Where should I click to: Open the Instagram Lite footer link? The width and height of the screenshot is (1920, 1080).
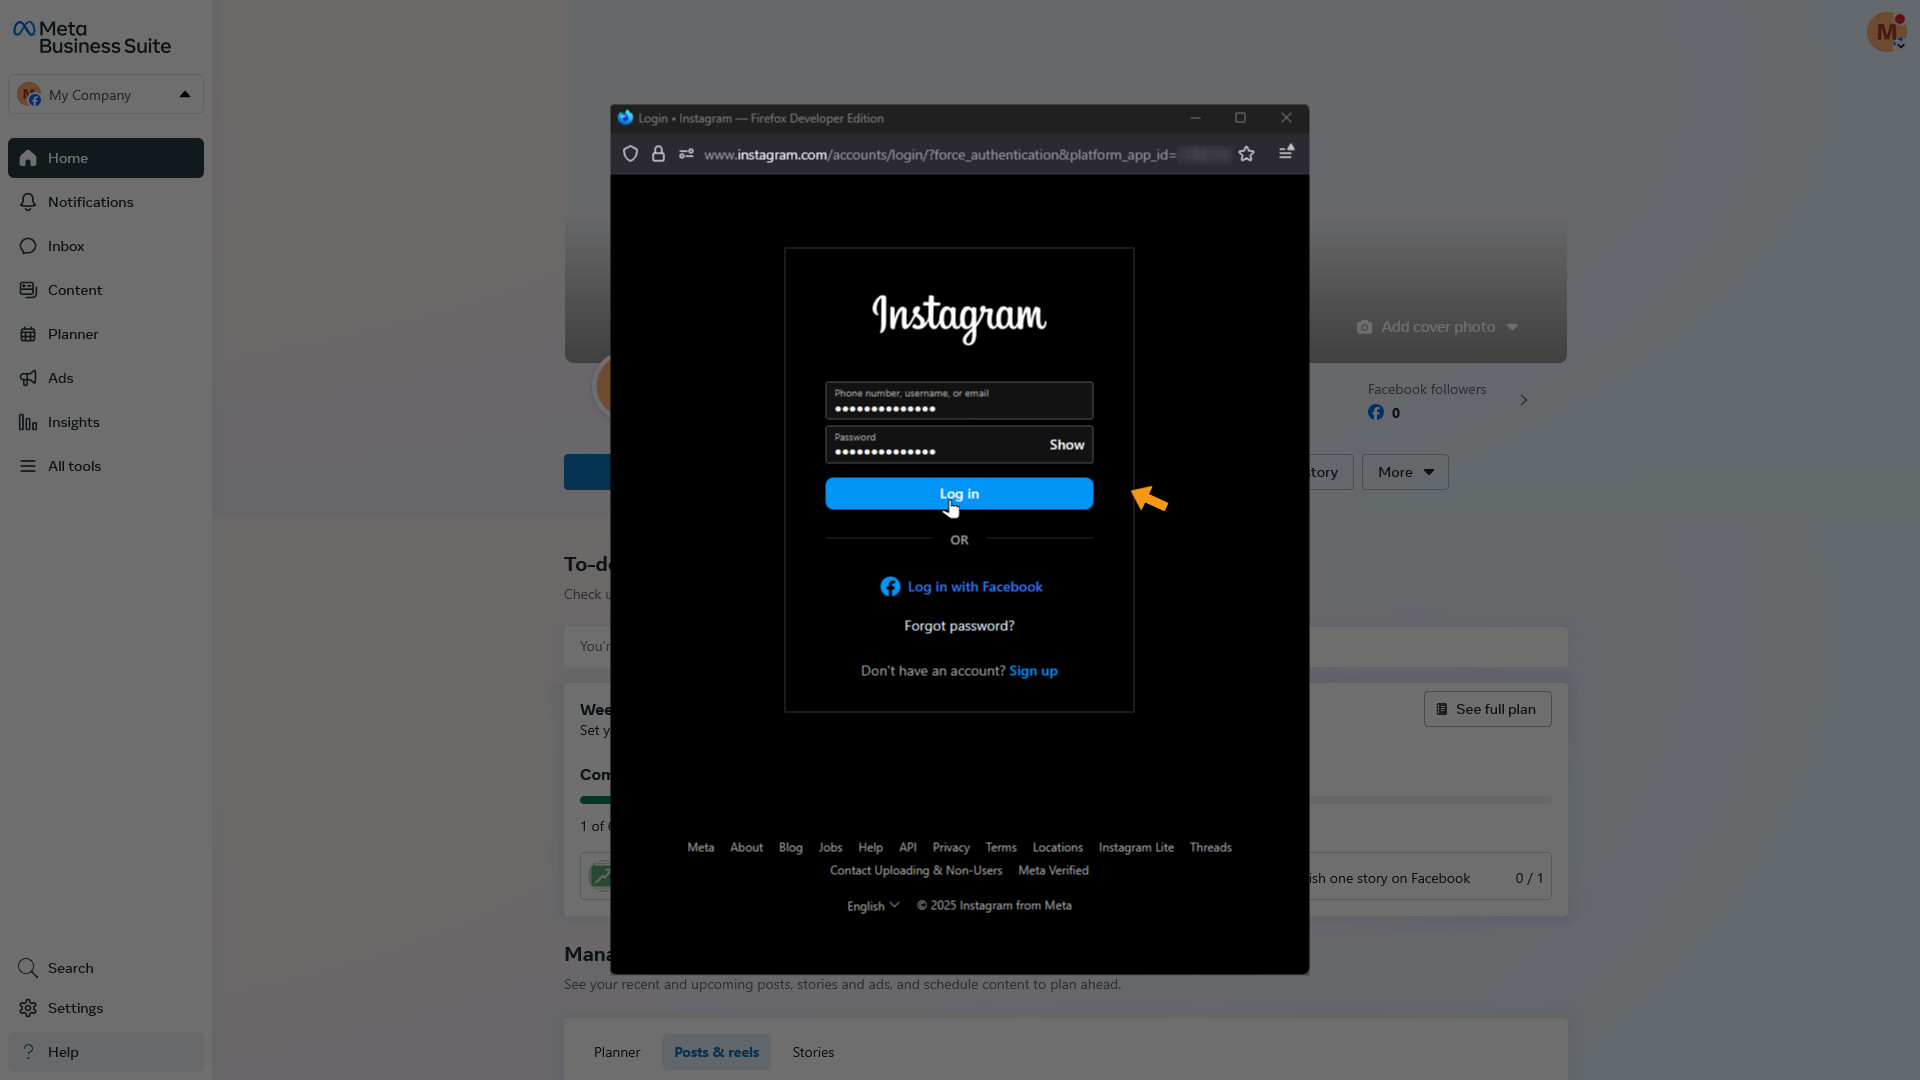[1136, 847]
